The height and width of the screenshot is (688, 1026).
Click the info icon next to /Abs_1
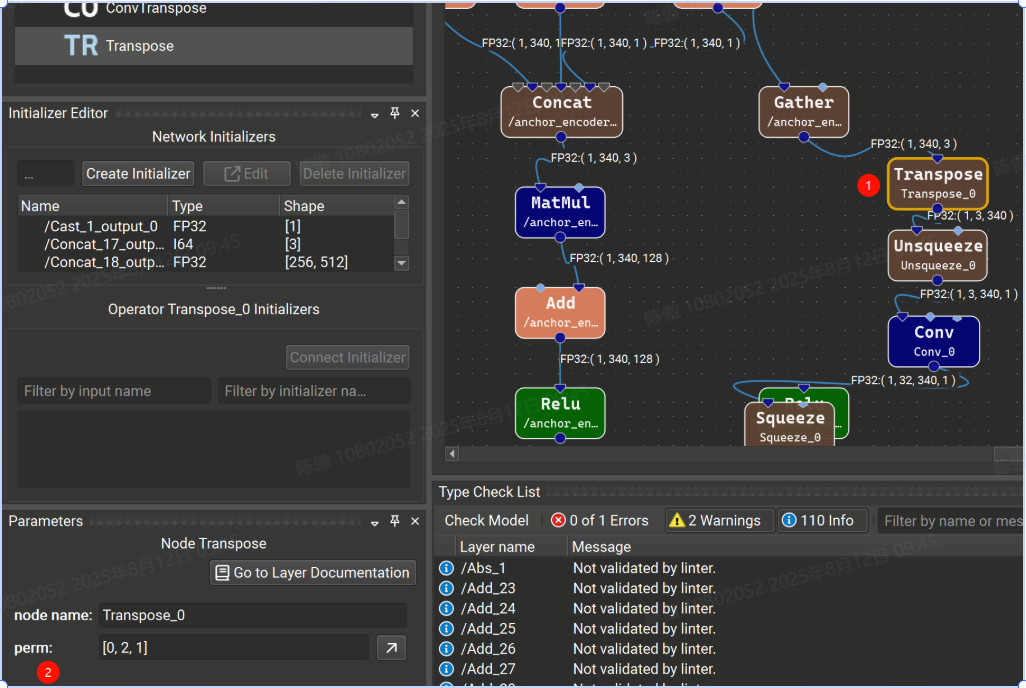(445, 568)
